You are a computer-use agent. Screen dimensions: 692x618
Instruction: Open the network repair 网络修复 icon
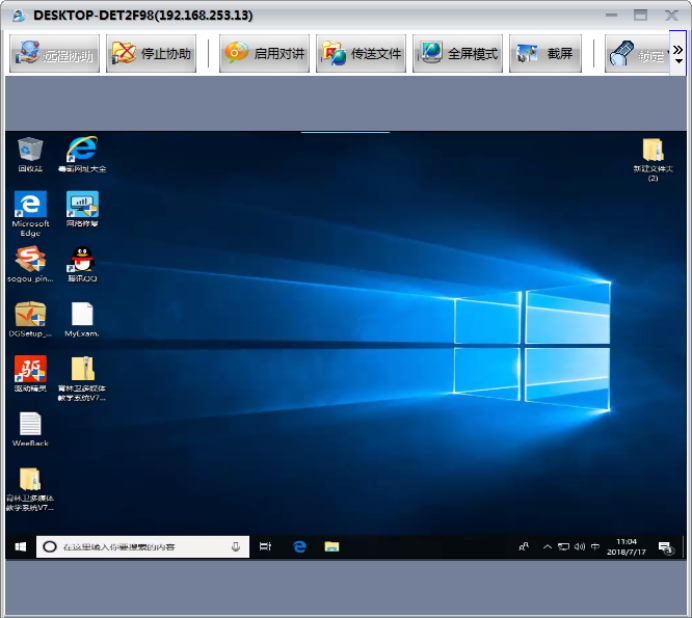tap(82, 209)
